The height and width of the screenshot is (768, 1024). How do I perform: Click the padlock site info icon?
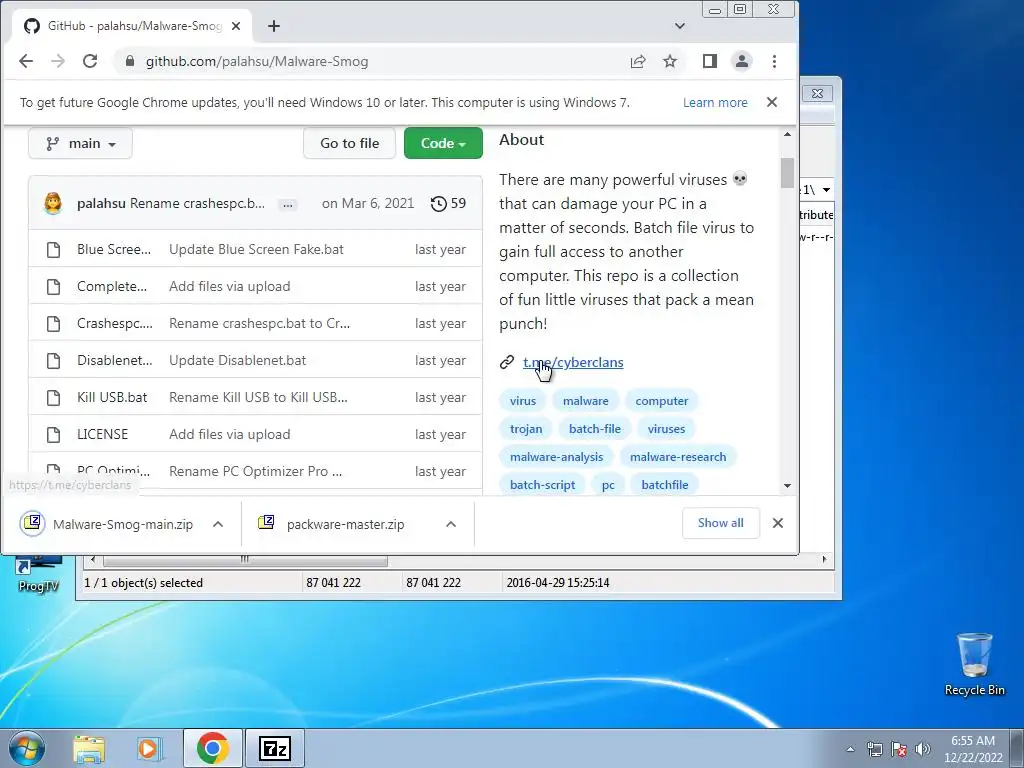[x=130, y=61]
